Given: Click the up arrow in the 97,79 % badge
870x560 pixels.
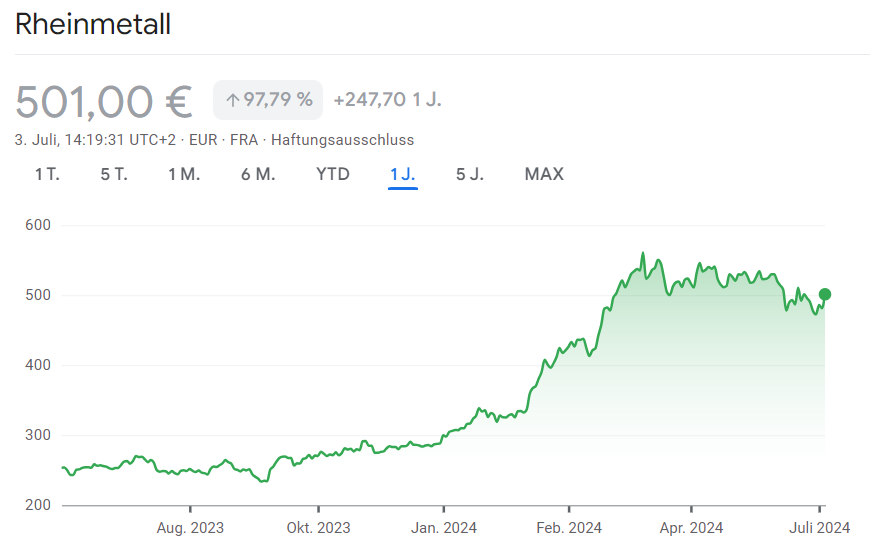Looking at the screenshot, I should tap(232, 100).
